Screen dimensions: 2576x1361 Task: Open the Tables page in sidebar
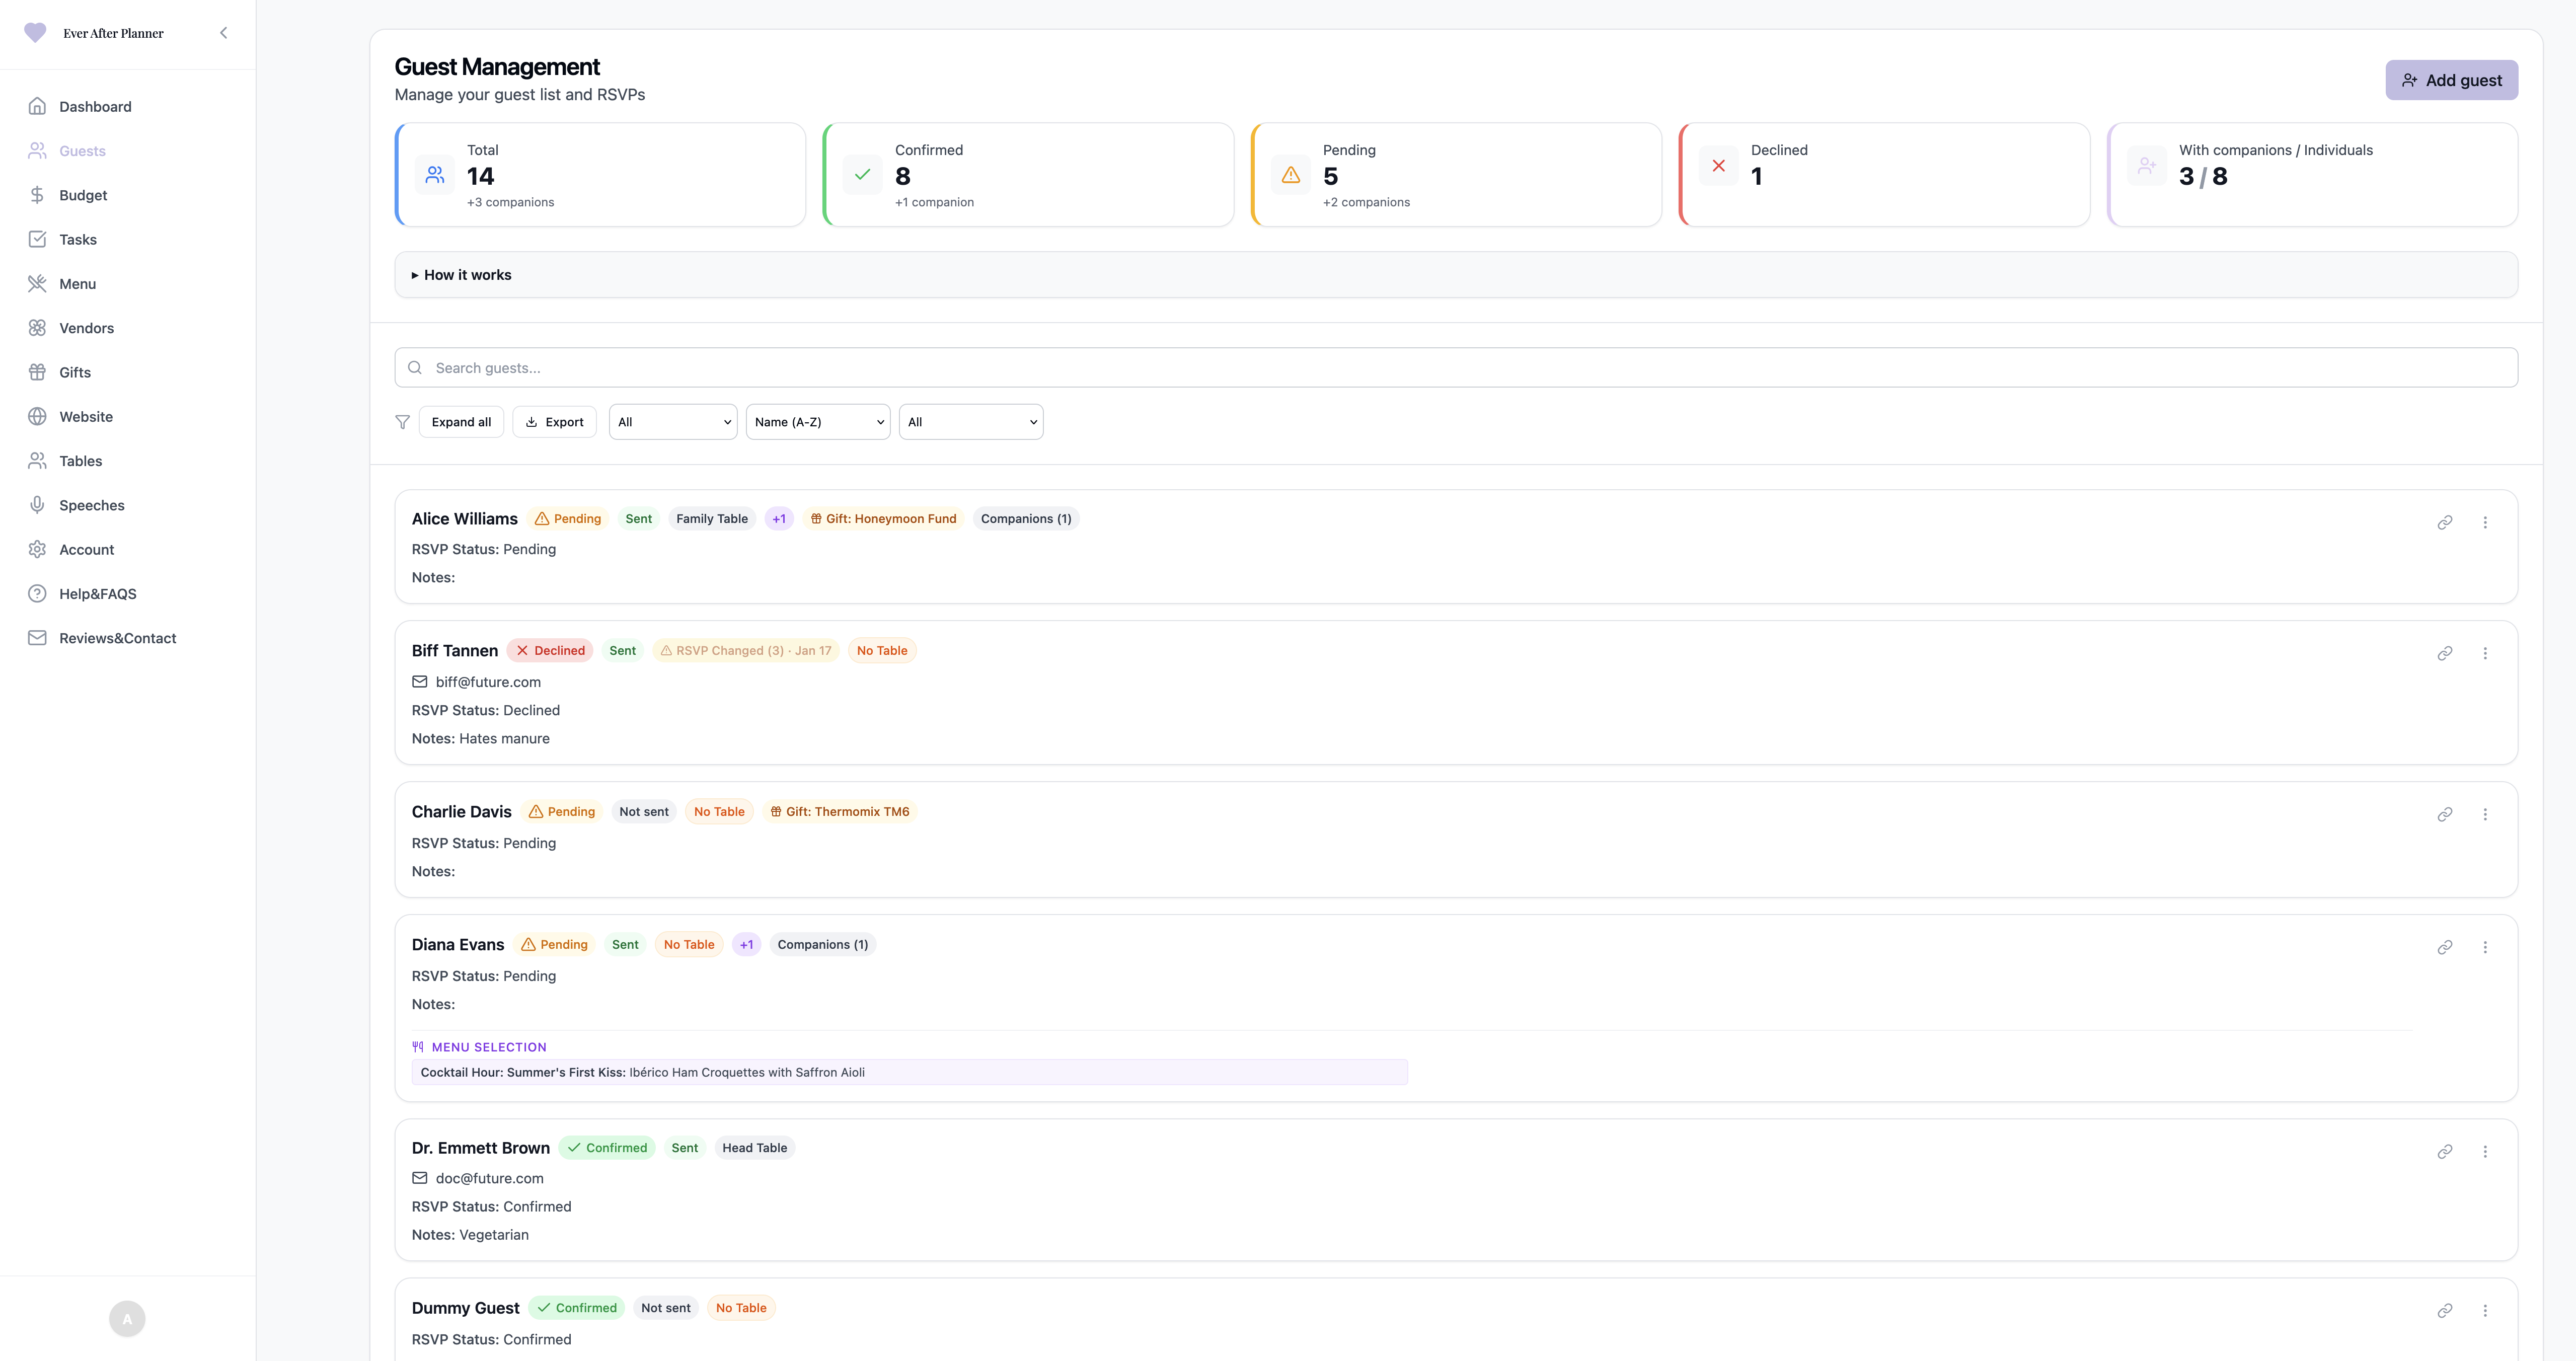[80, 461]
